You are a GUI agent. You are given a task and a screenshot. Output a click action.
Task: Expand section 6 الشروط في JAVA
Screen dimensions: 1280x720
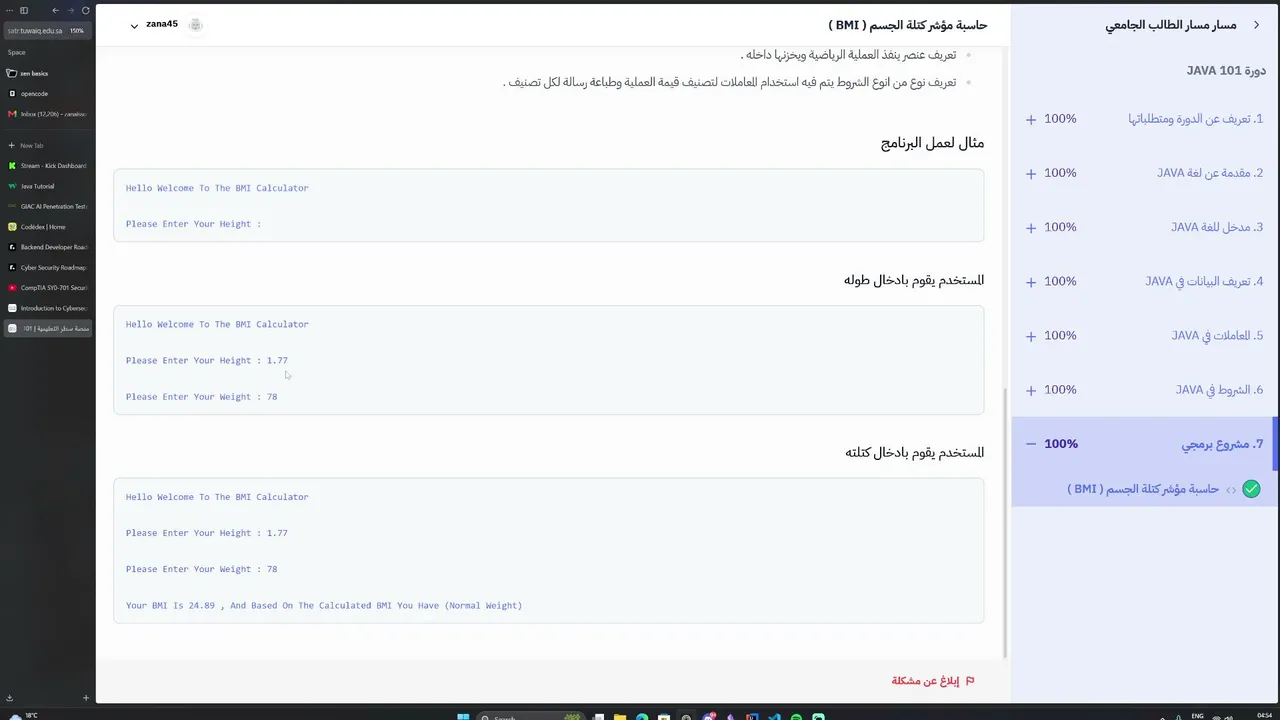(x=1031, y=390)
